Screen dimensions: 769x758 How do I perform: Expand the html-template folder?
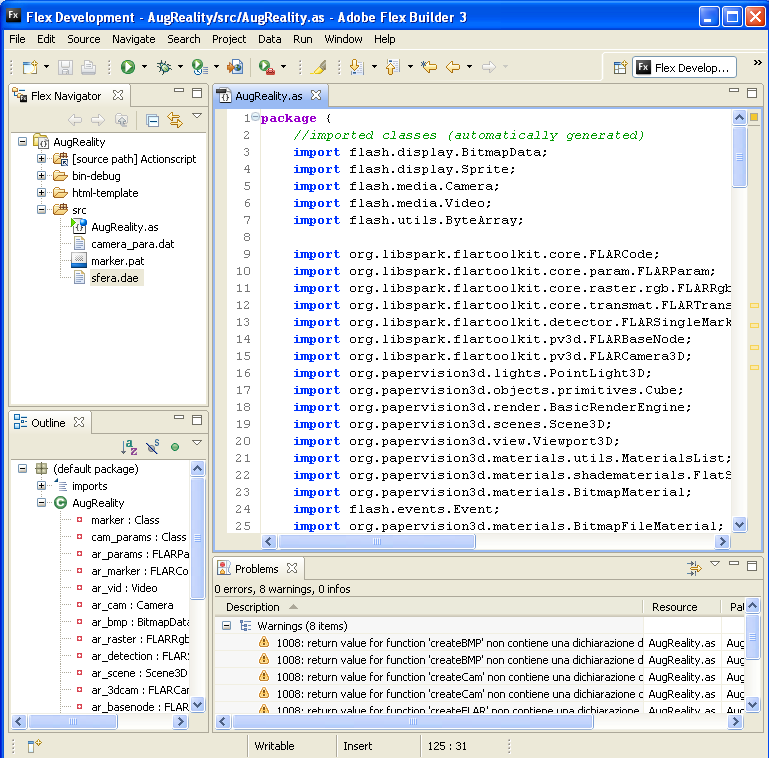click(42, 193)
